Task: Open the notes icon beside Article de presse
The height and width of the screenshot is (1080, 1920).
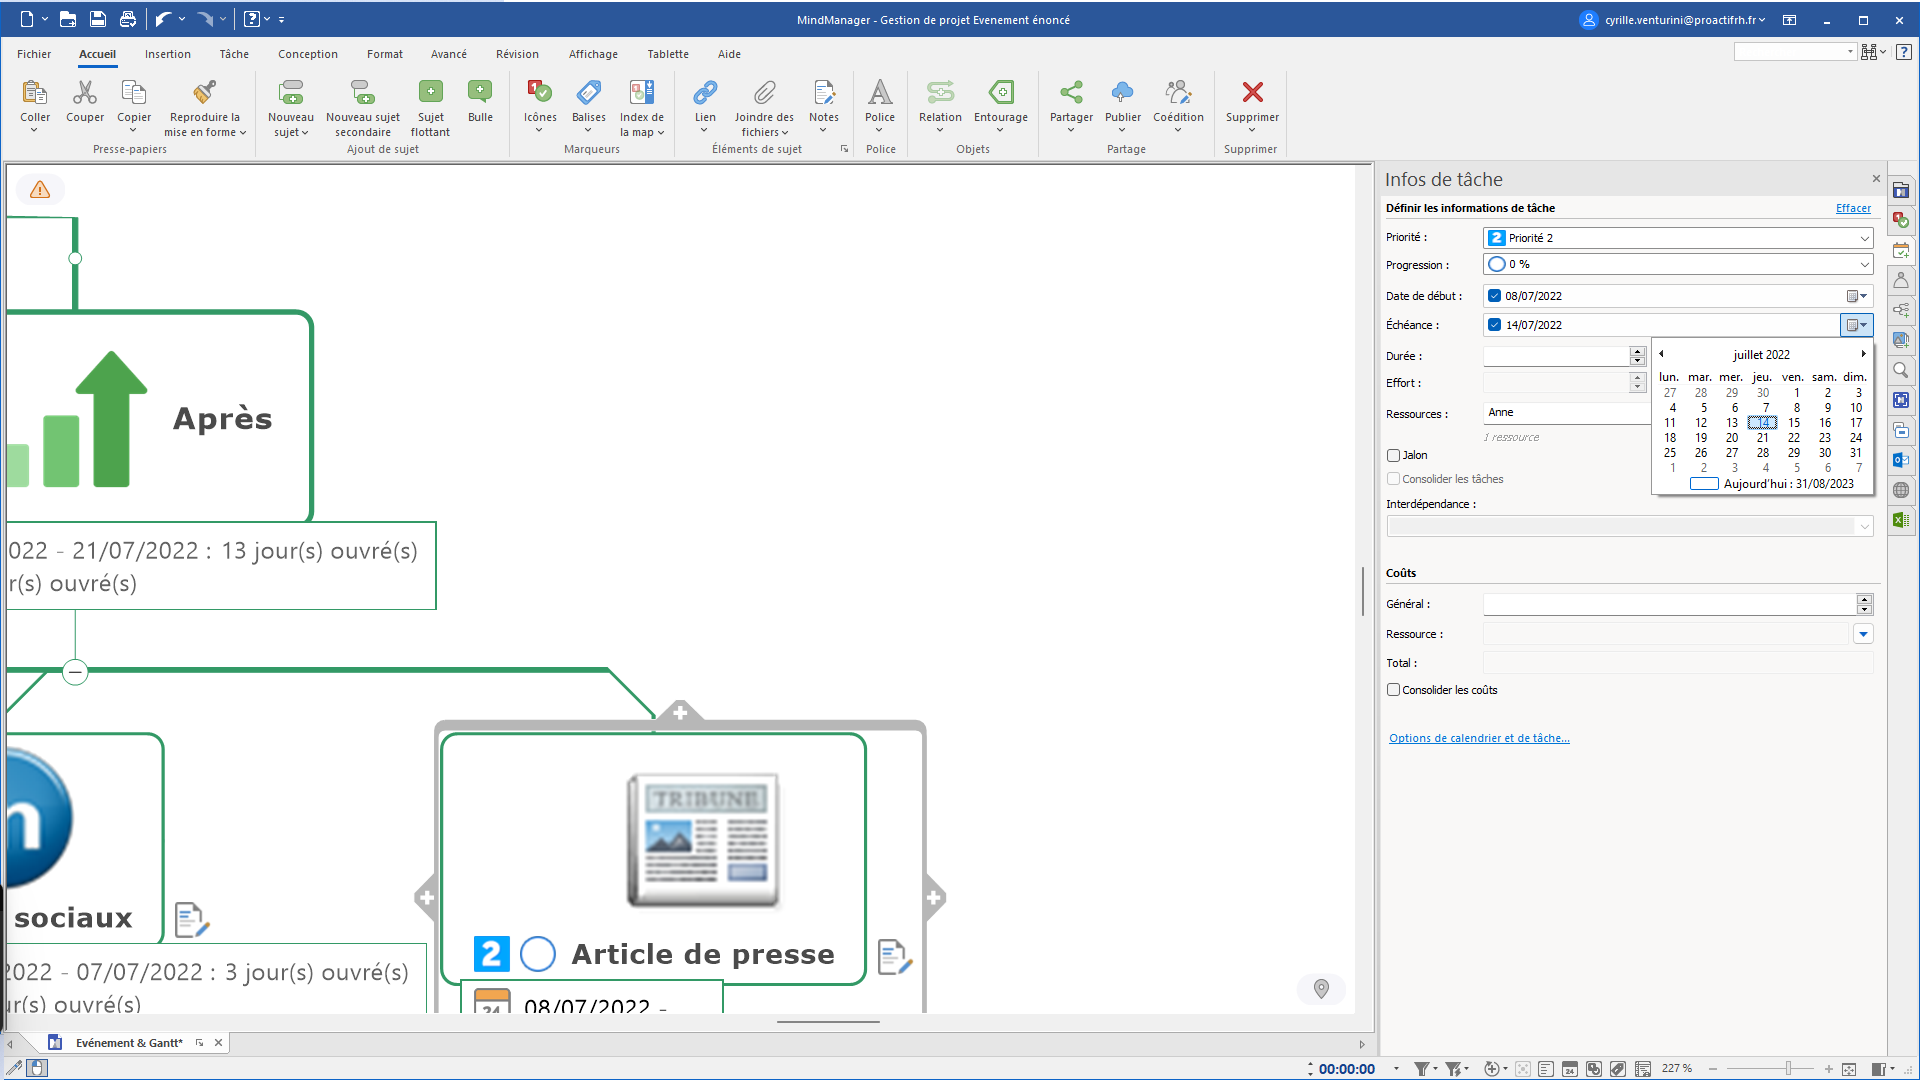Action: pos(894,957)
